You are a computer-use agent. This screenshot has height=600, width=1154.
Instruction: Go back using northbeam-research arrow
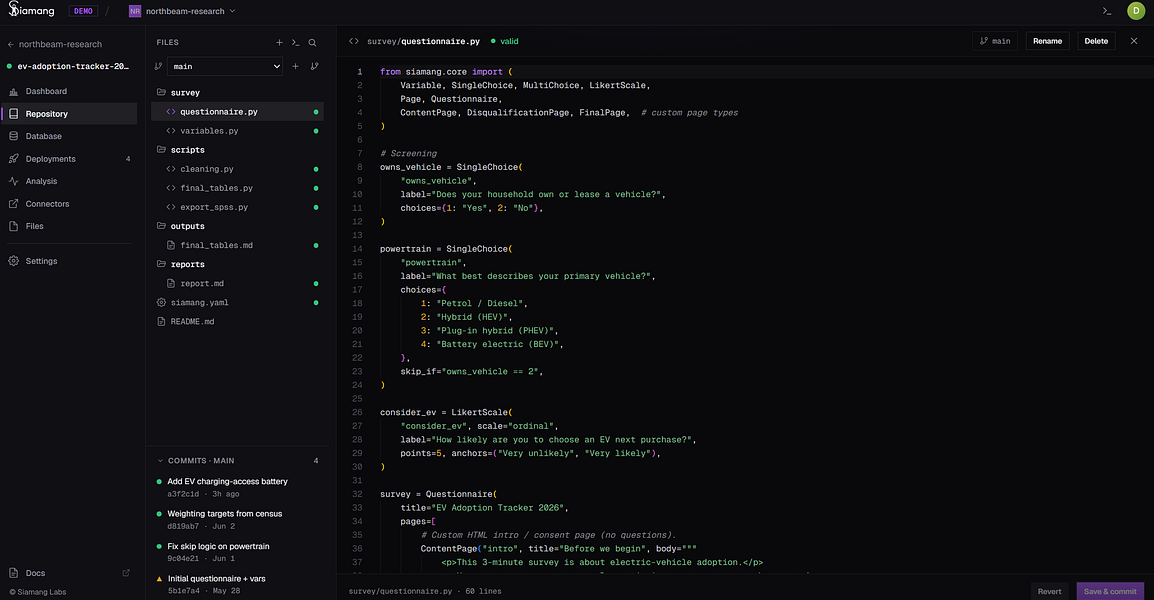coord(11,44)
